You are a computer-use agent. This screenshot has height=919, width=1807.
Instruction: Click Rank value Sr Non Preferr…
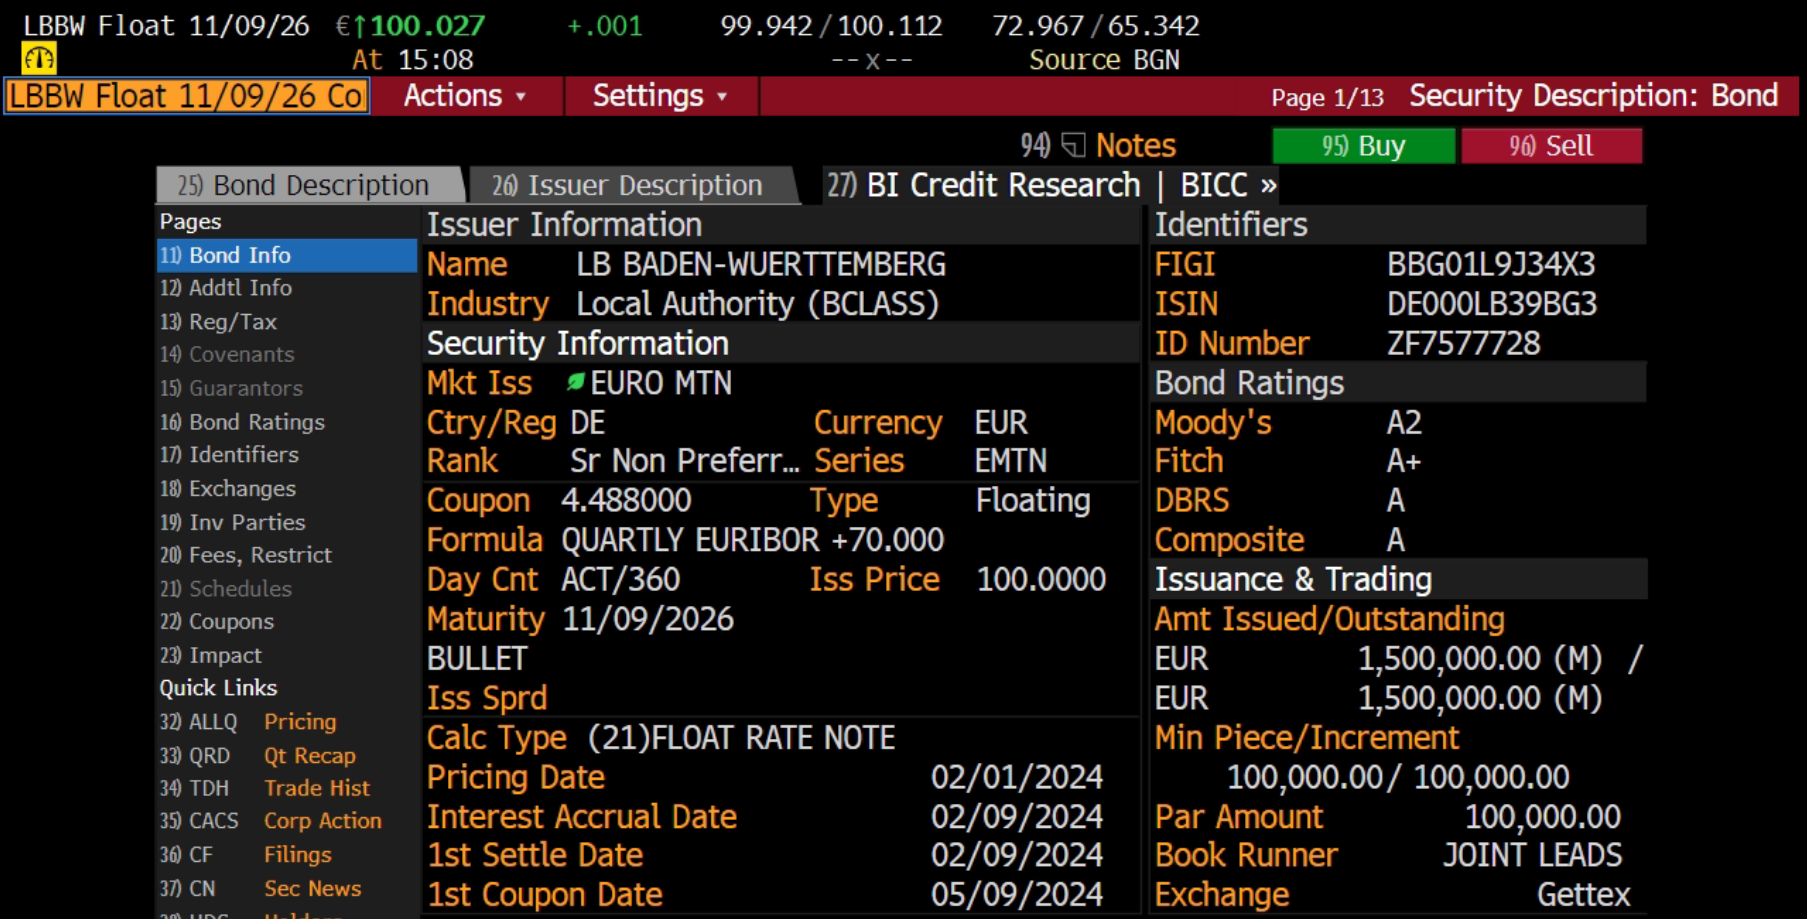click(x=685, y=461)
